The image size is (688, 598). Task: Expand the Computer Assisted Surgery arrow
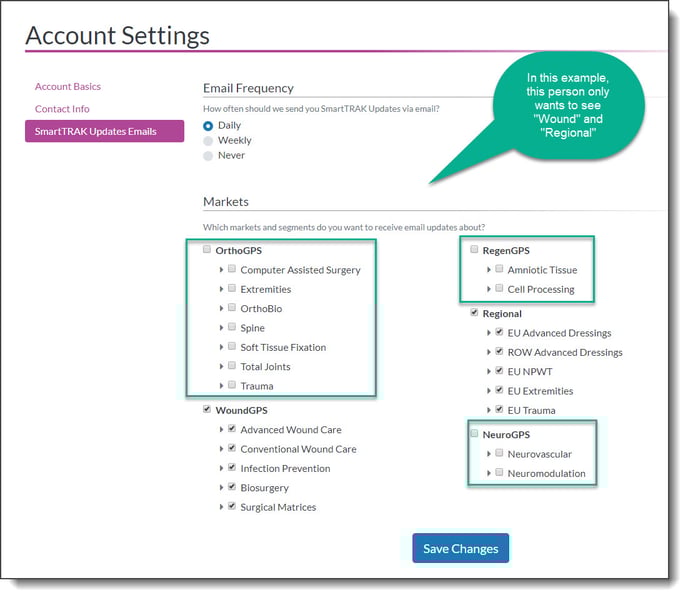coord(222,269)
